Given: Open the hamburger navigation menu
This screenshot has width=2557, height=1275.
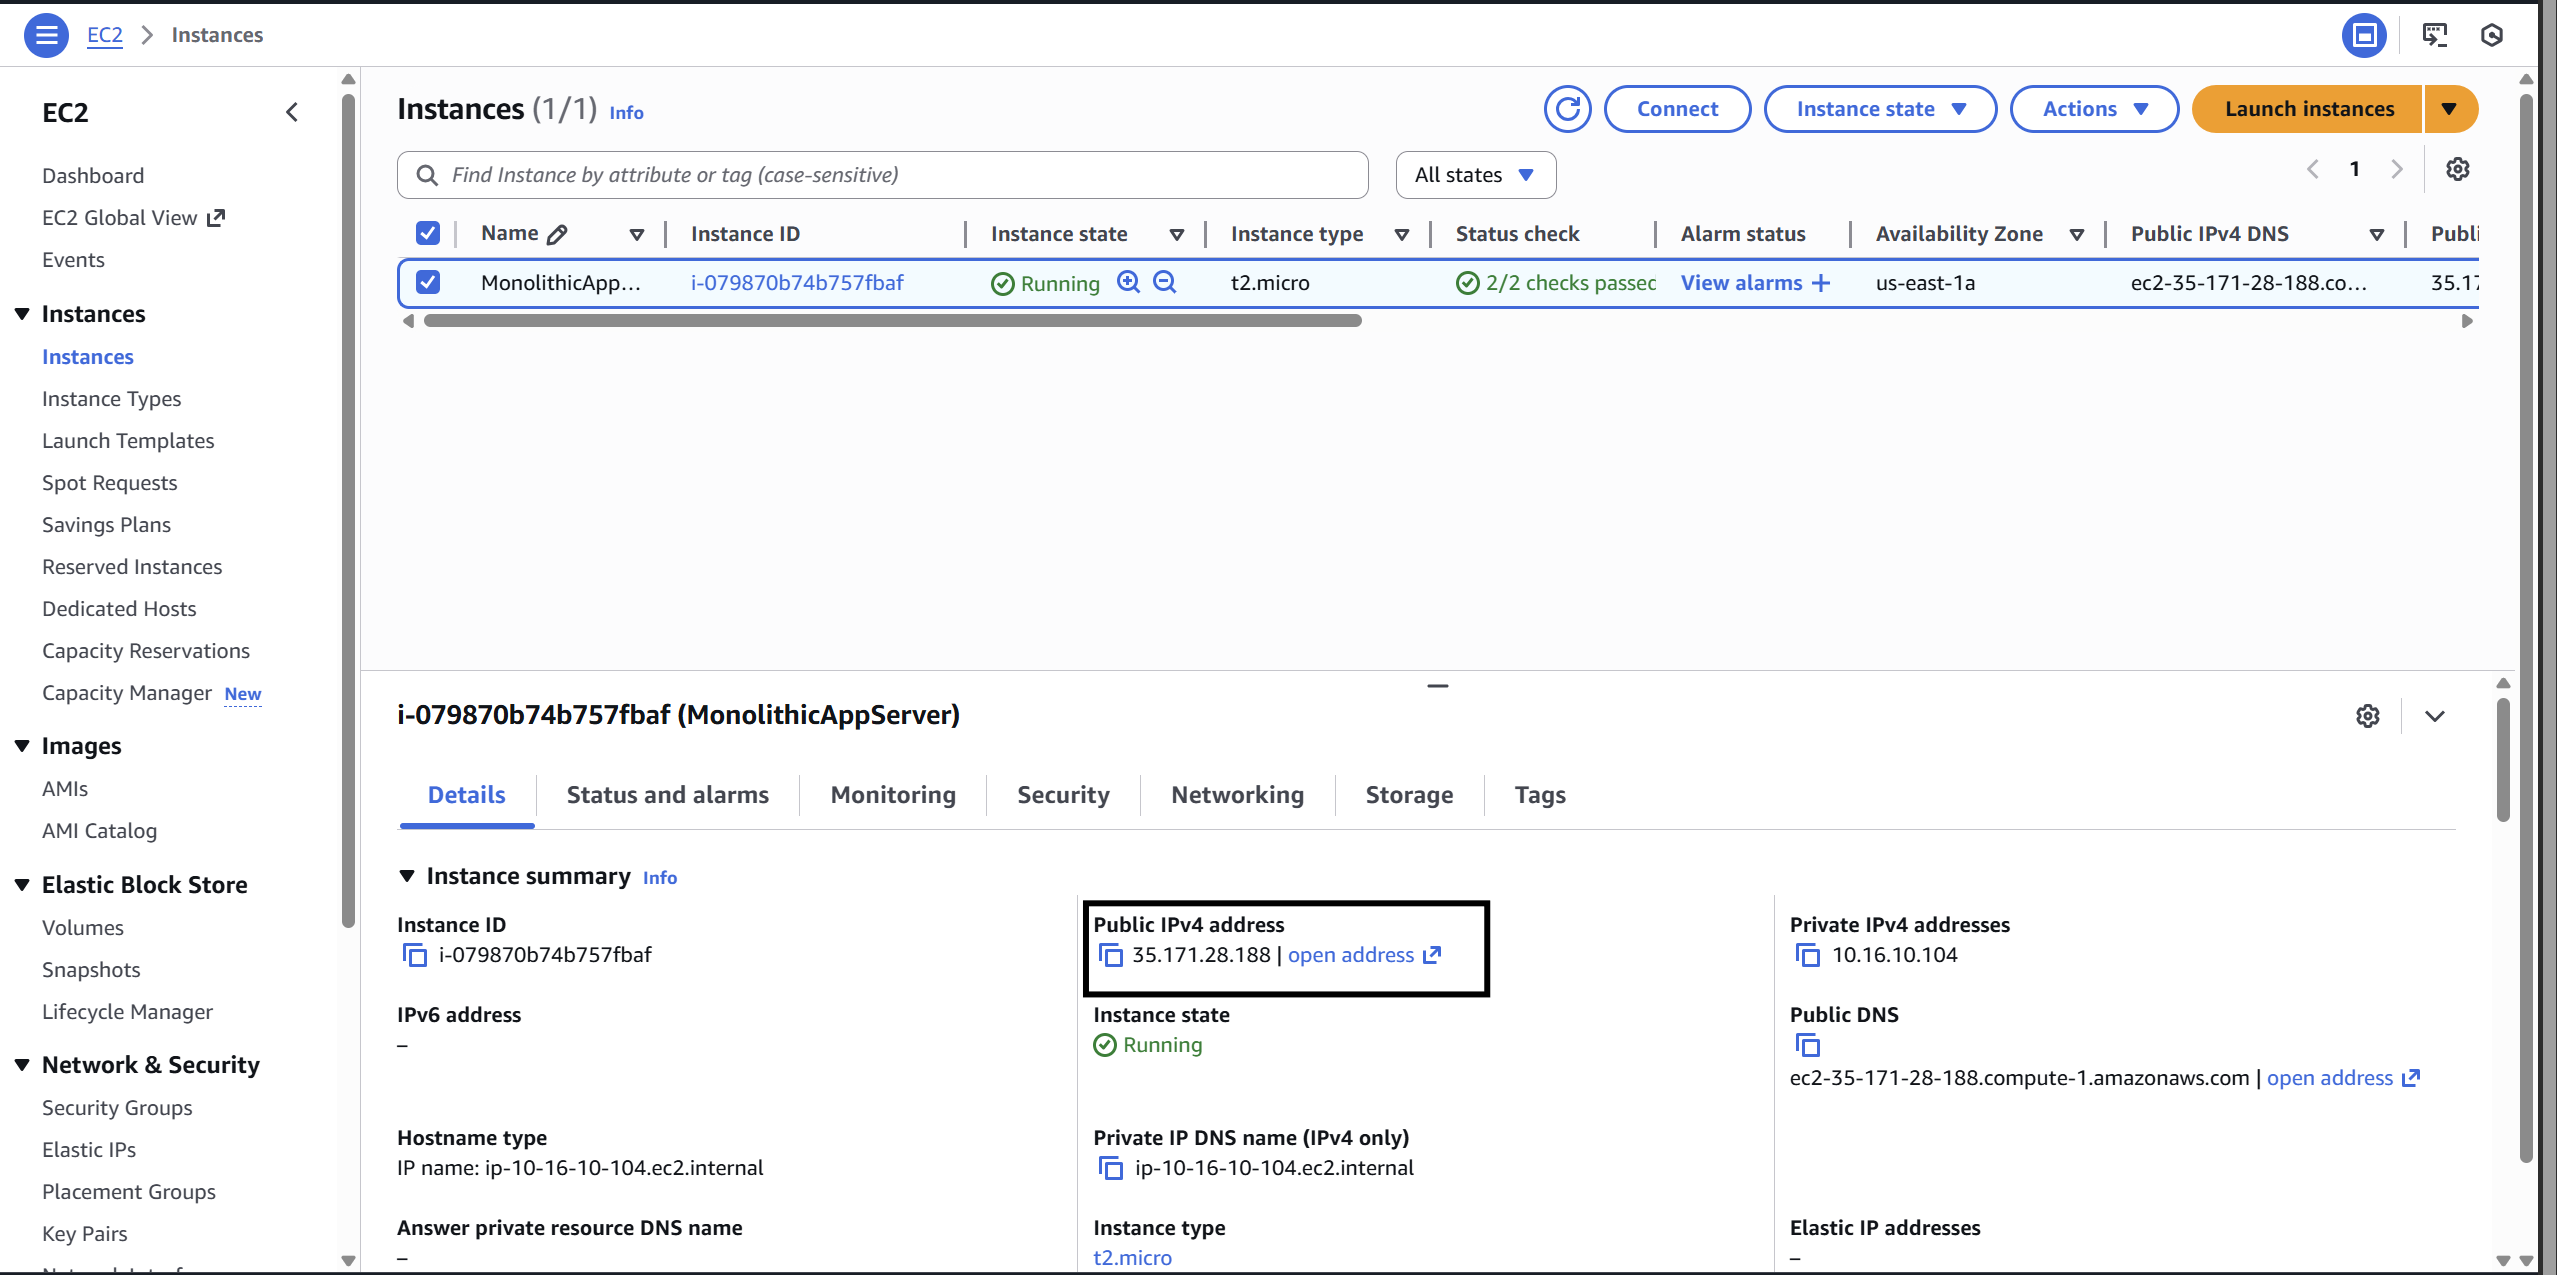Looking at the screenshot, I should (x=46, y=35).
